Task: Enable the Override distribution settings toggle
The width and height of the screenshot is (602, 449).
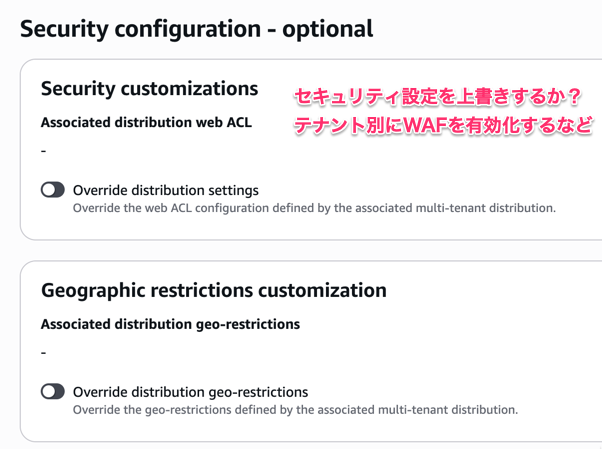Action: (x=53, y=190)
